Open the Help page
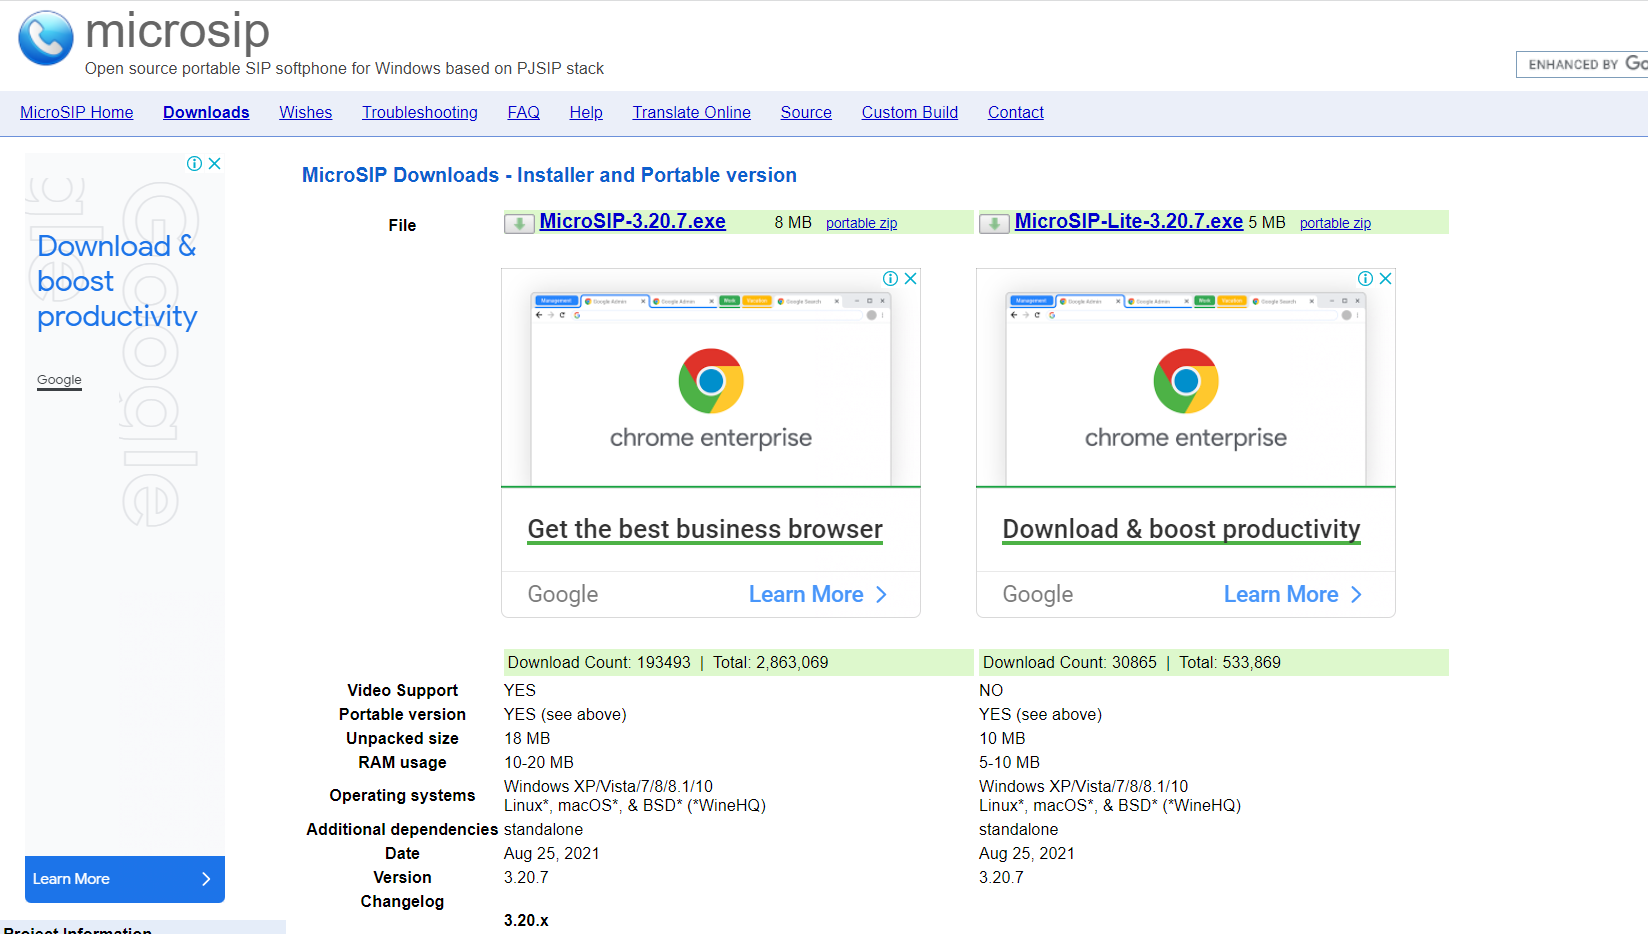Viewport: 1648px width, 934px height. pos(586,112)
